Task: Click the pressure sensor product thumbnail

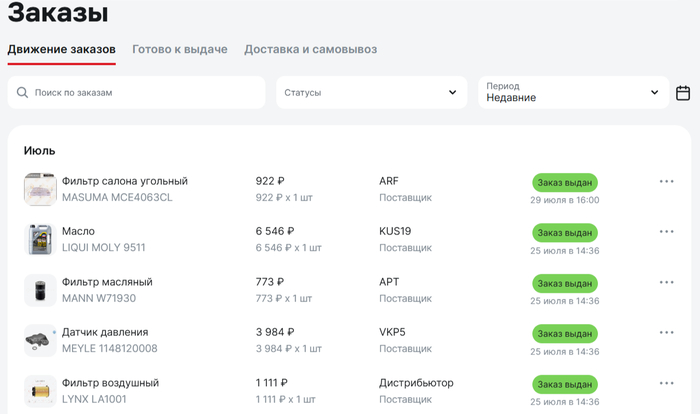Action: [x=40, y=341]
